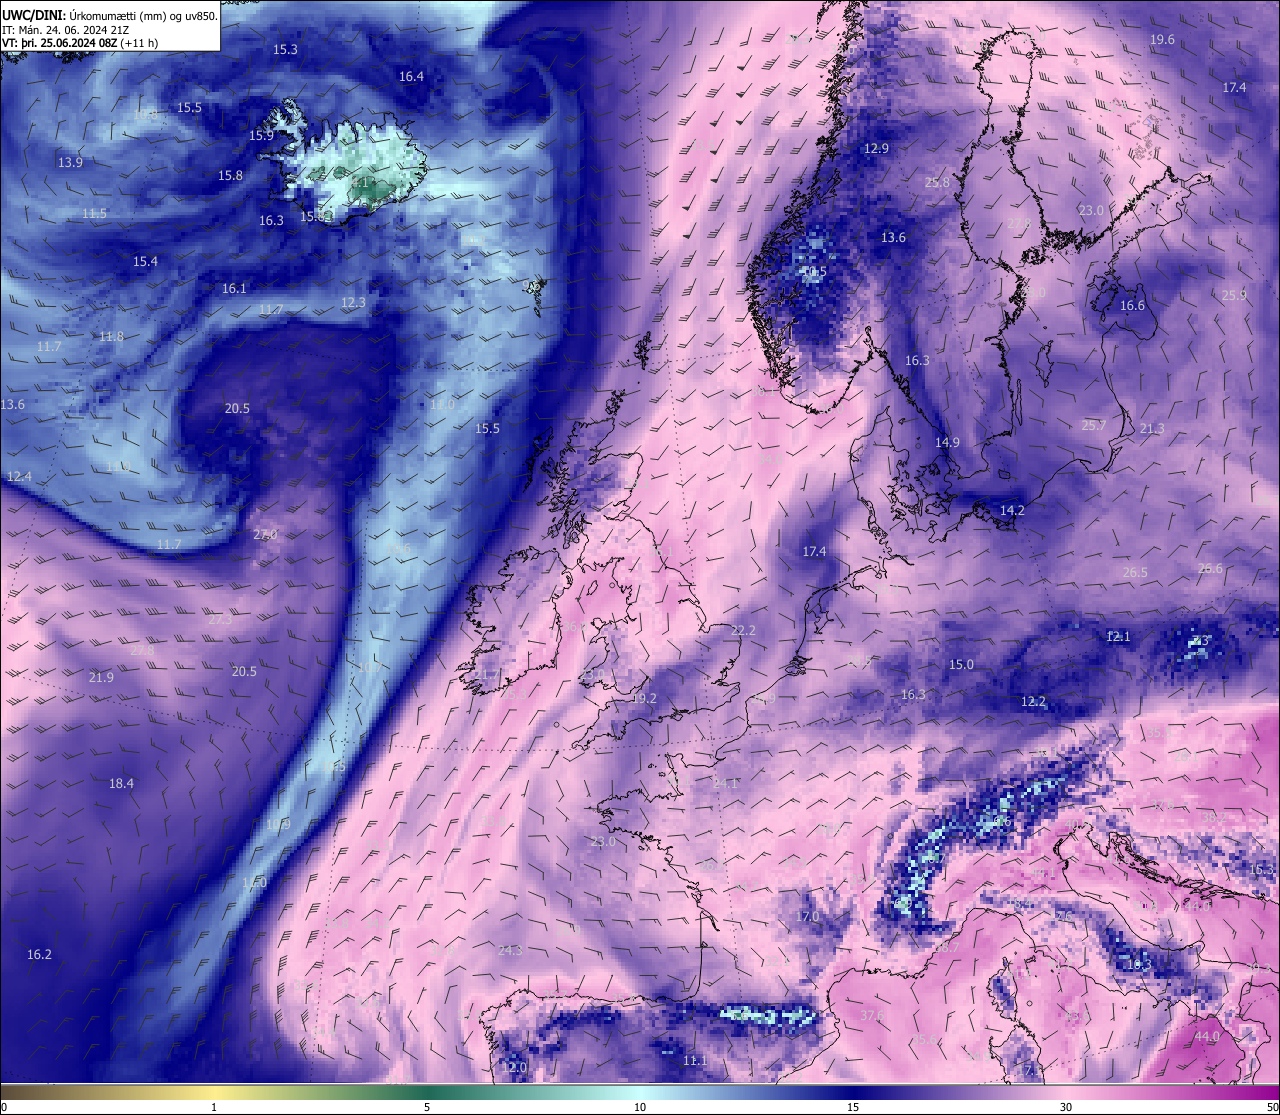Click the value 25.7 over the Baltic Sea
Screen dimensions: 1280x1115
[1094, 425]
